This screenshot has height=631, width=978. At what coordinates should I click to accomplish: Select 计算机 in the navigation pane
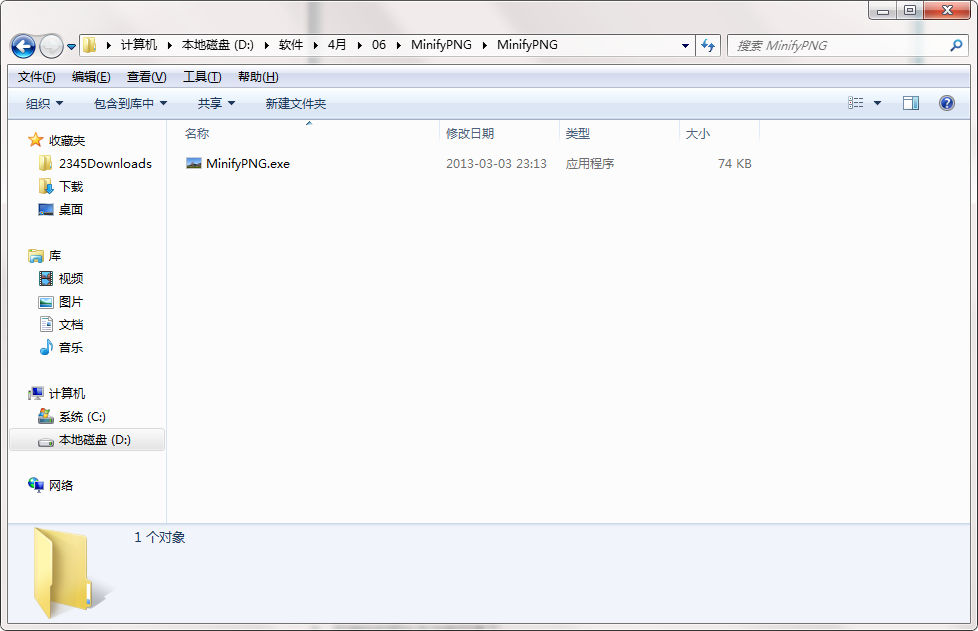click(67, 393)
